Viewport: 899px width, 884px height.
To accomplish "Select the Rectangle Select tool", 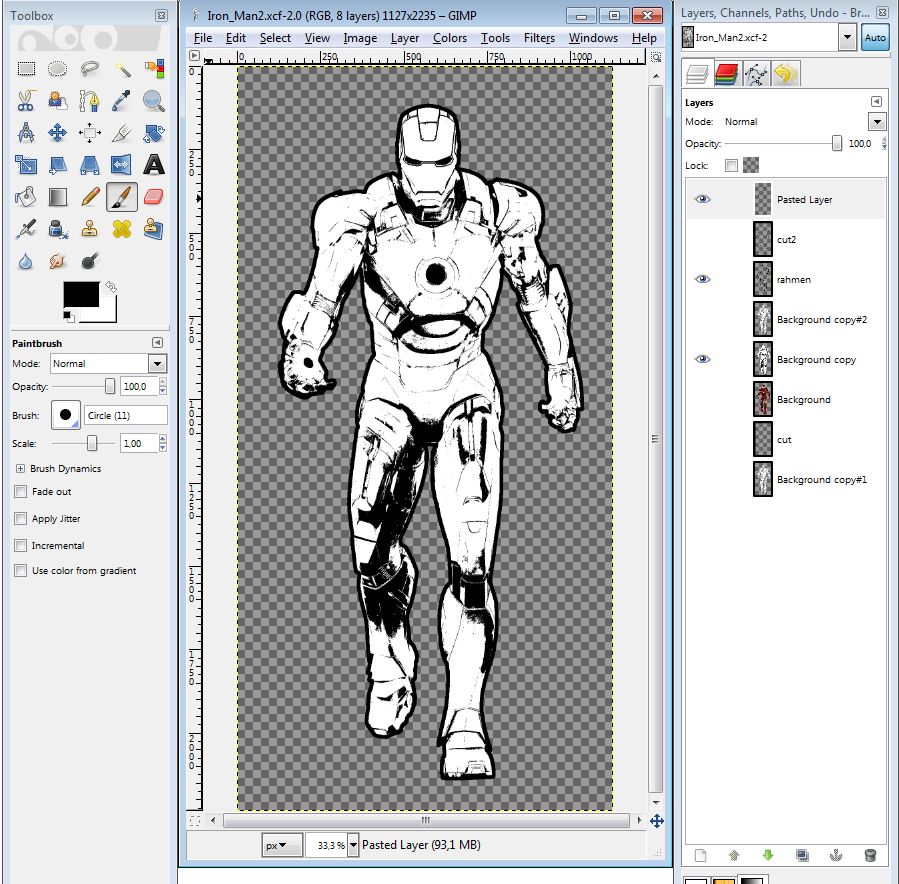I will click(x=26, y=69).
